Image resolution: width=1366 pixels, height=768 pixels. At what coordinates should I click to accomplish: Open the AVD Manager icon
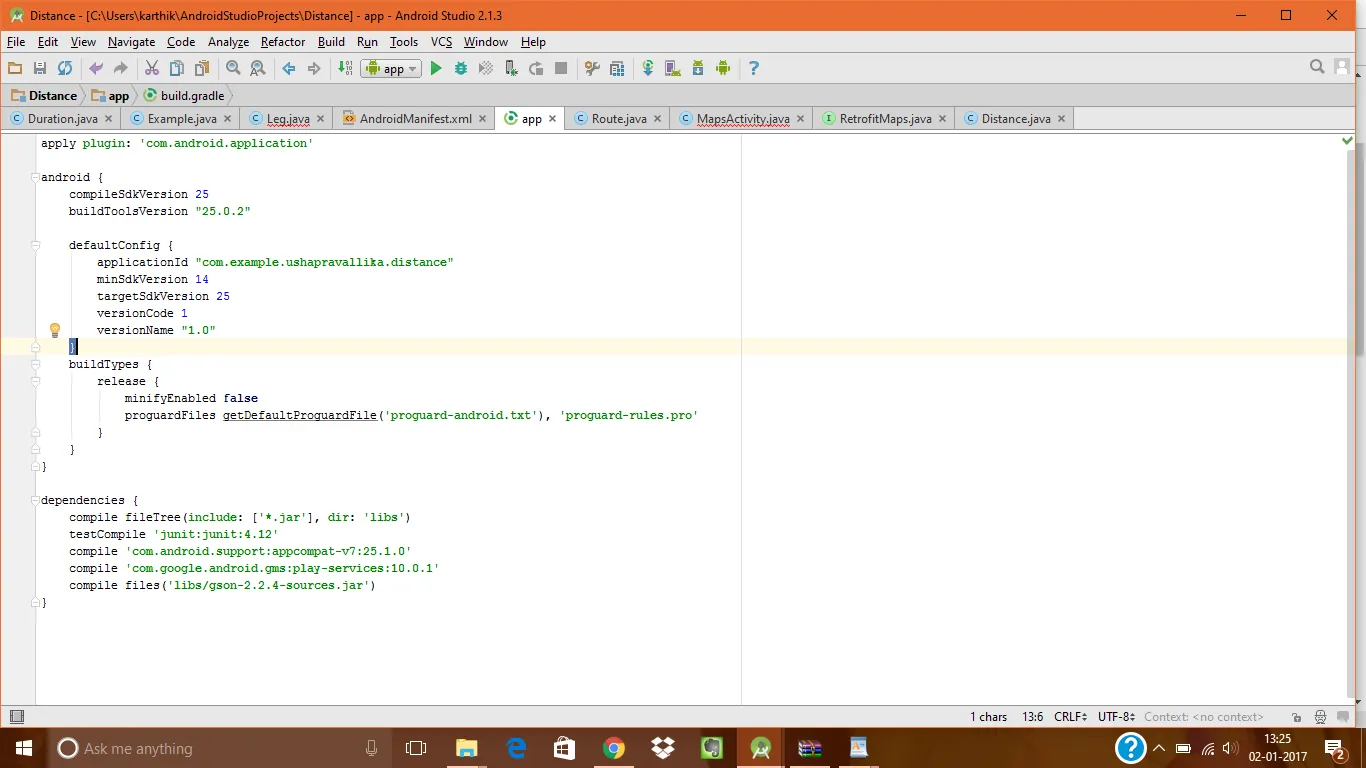[673, 68]
